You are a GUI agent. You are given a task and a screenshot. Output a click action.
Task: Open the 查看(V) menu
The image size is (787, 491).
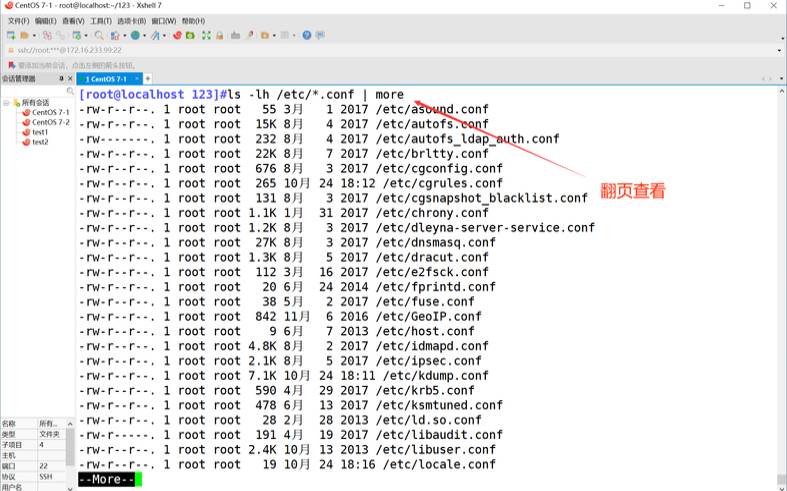coord(73,21)
